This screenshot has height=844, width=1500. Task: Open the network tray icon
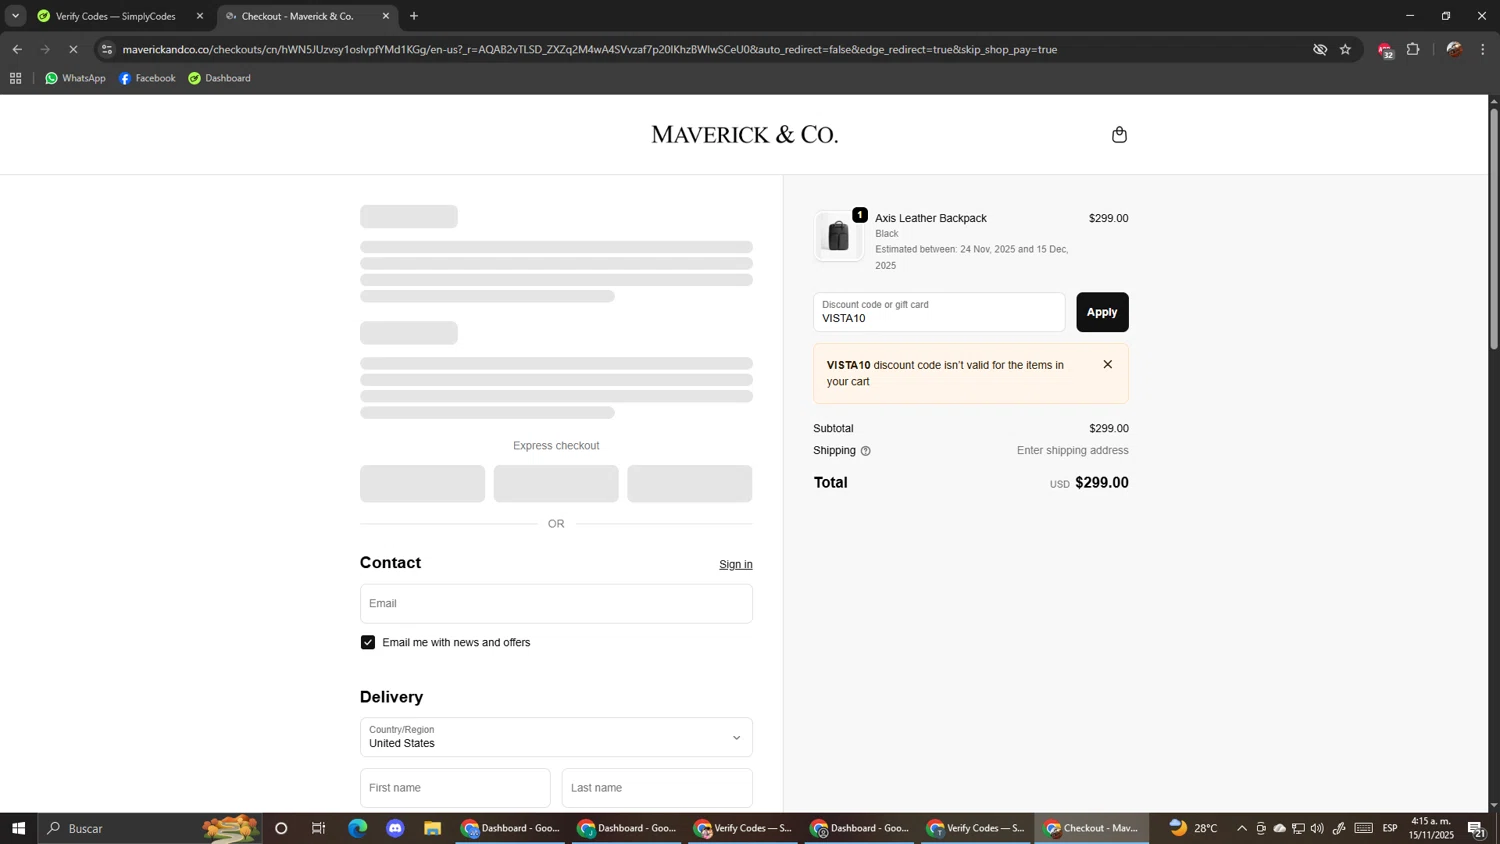1298,828
